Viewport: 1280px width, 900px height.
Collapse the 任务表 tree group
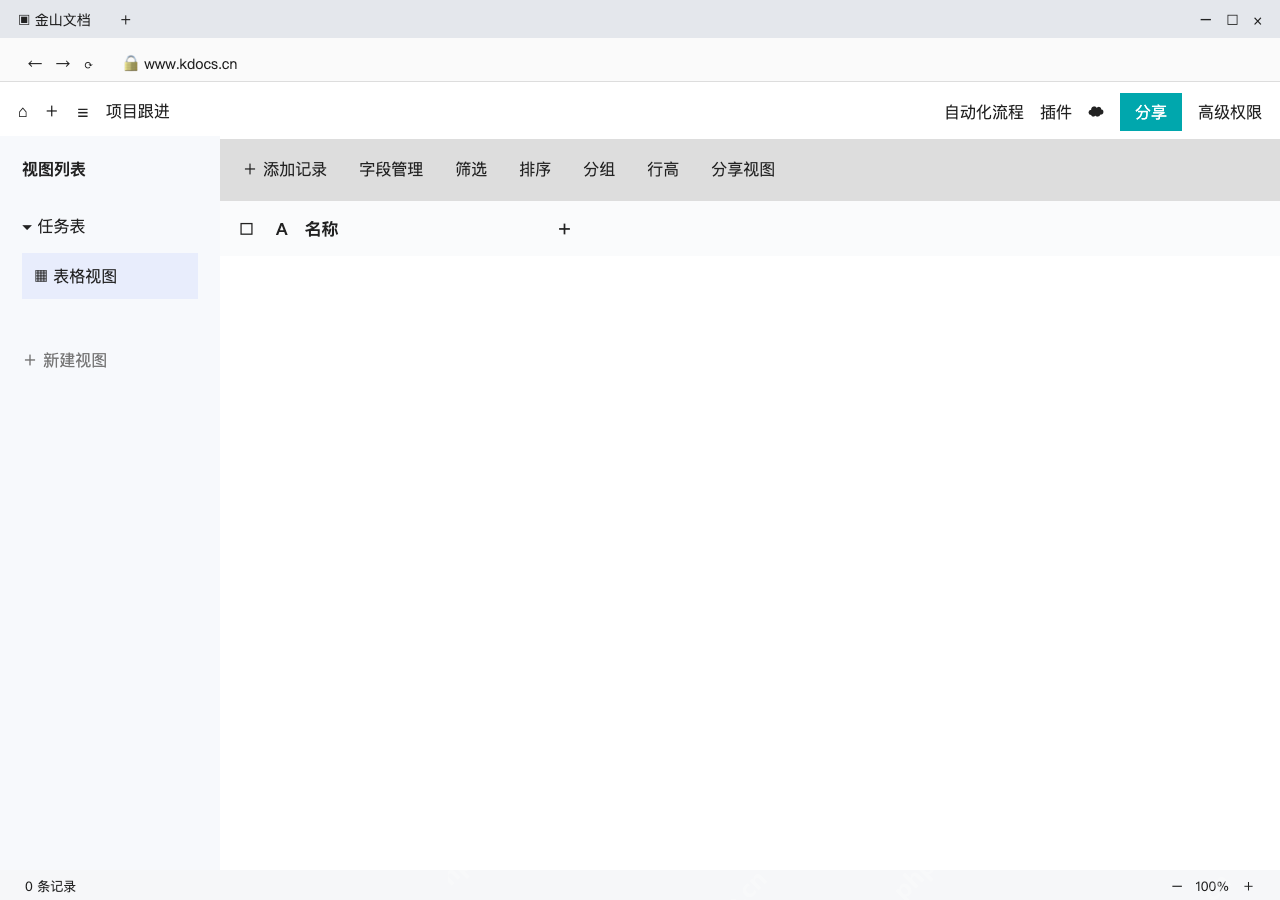pos(27,228)
